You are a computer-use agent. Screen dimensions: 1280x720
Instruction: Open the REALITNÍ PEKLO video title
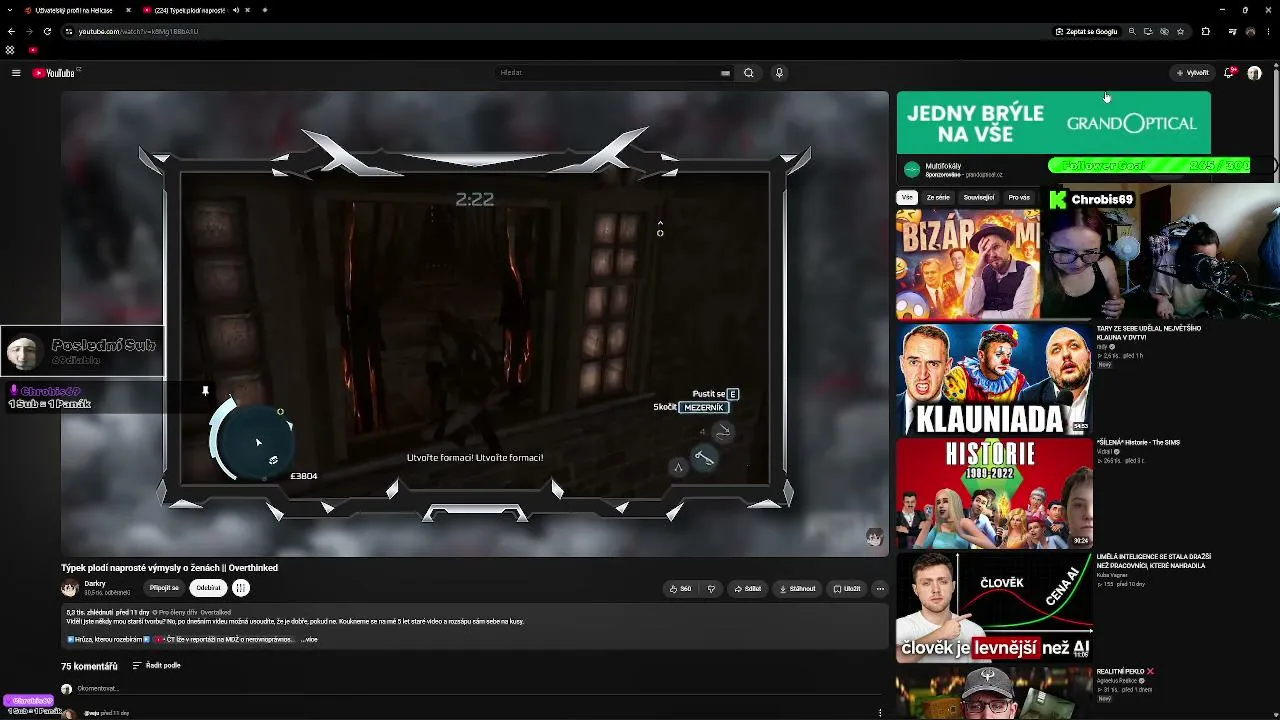point(1125,671)
